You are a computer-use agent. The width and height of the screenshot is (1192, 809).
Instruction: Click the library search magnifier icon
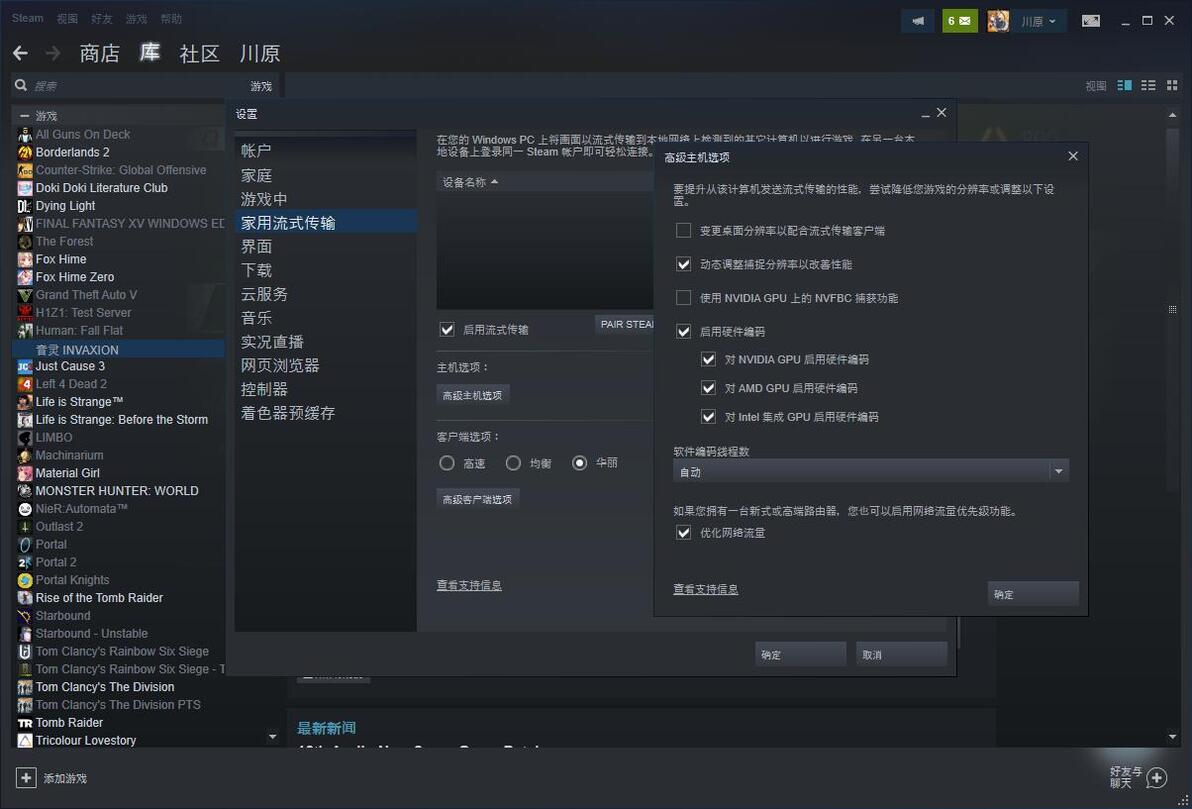(21, 85)
